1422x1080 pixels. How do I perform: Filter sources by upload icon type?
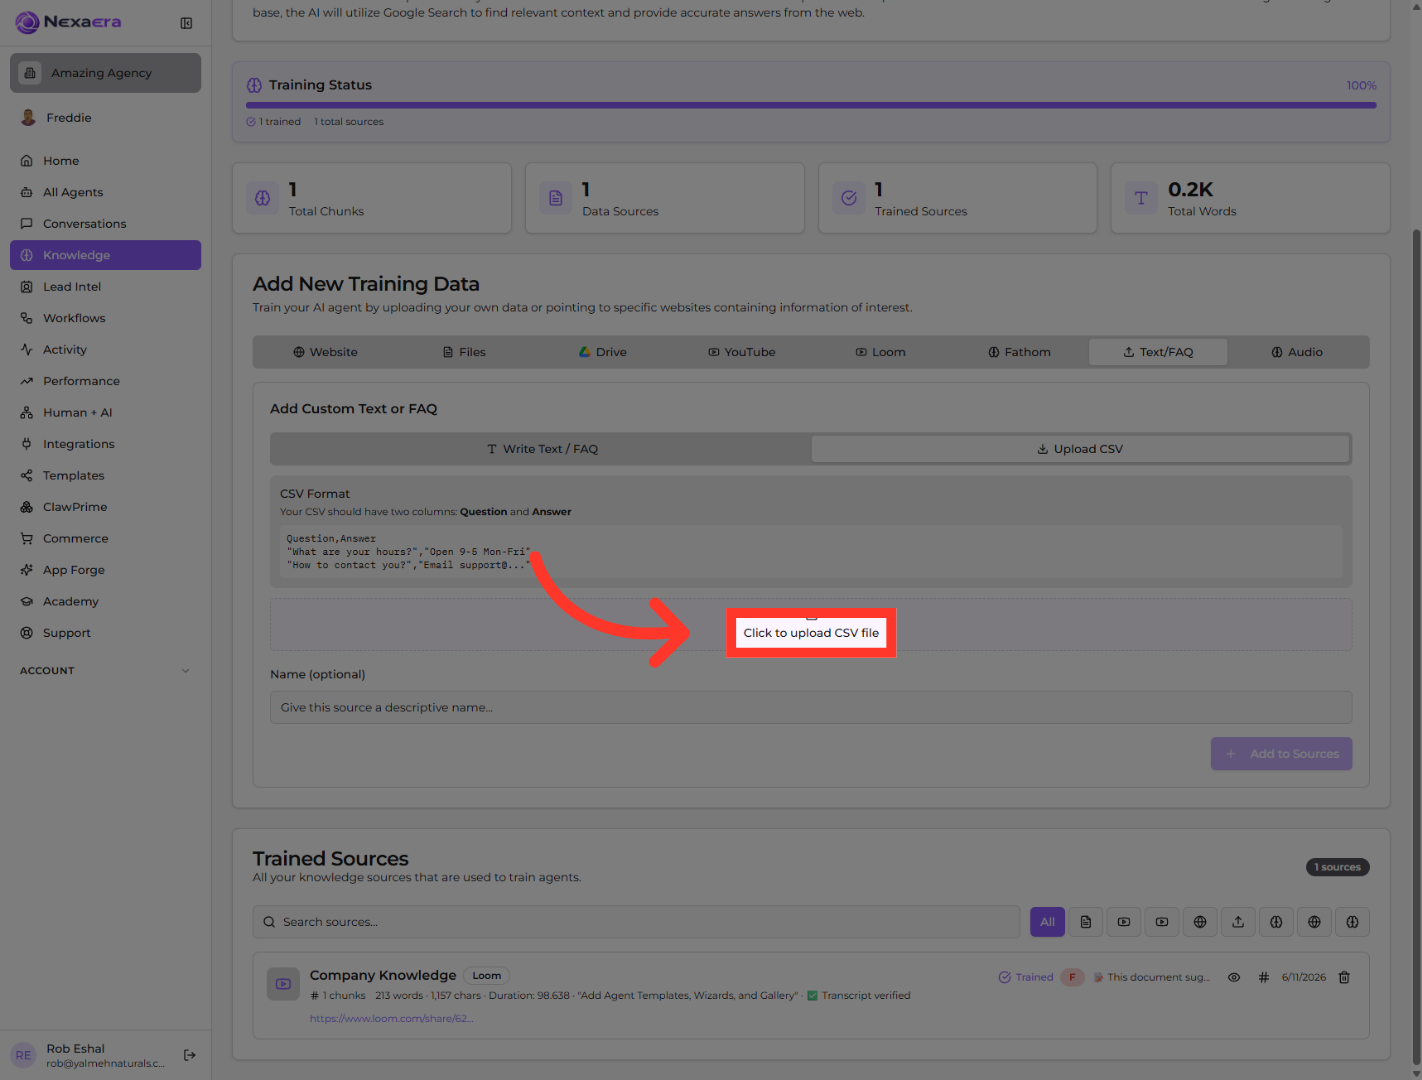click(x=1238, y=922)
